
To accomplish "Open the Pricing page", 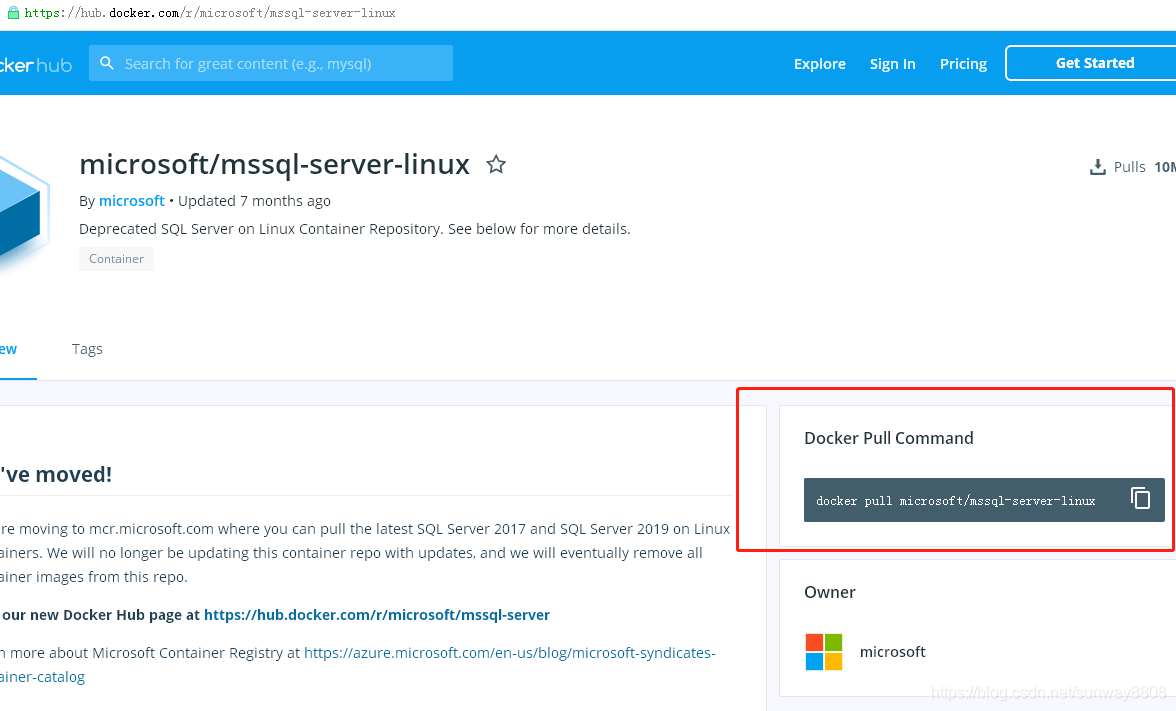I will tap(962, 63).
